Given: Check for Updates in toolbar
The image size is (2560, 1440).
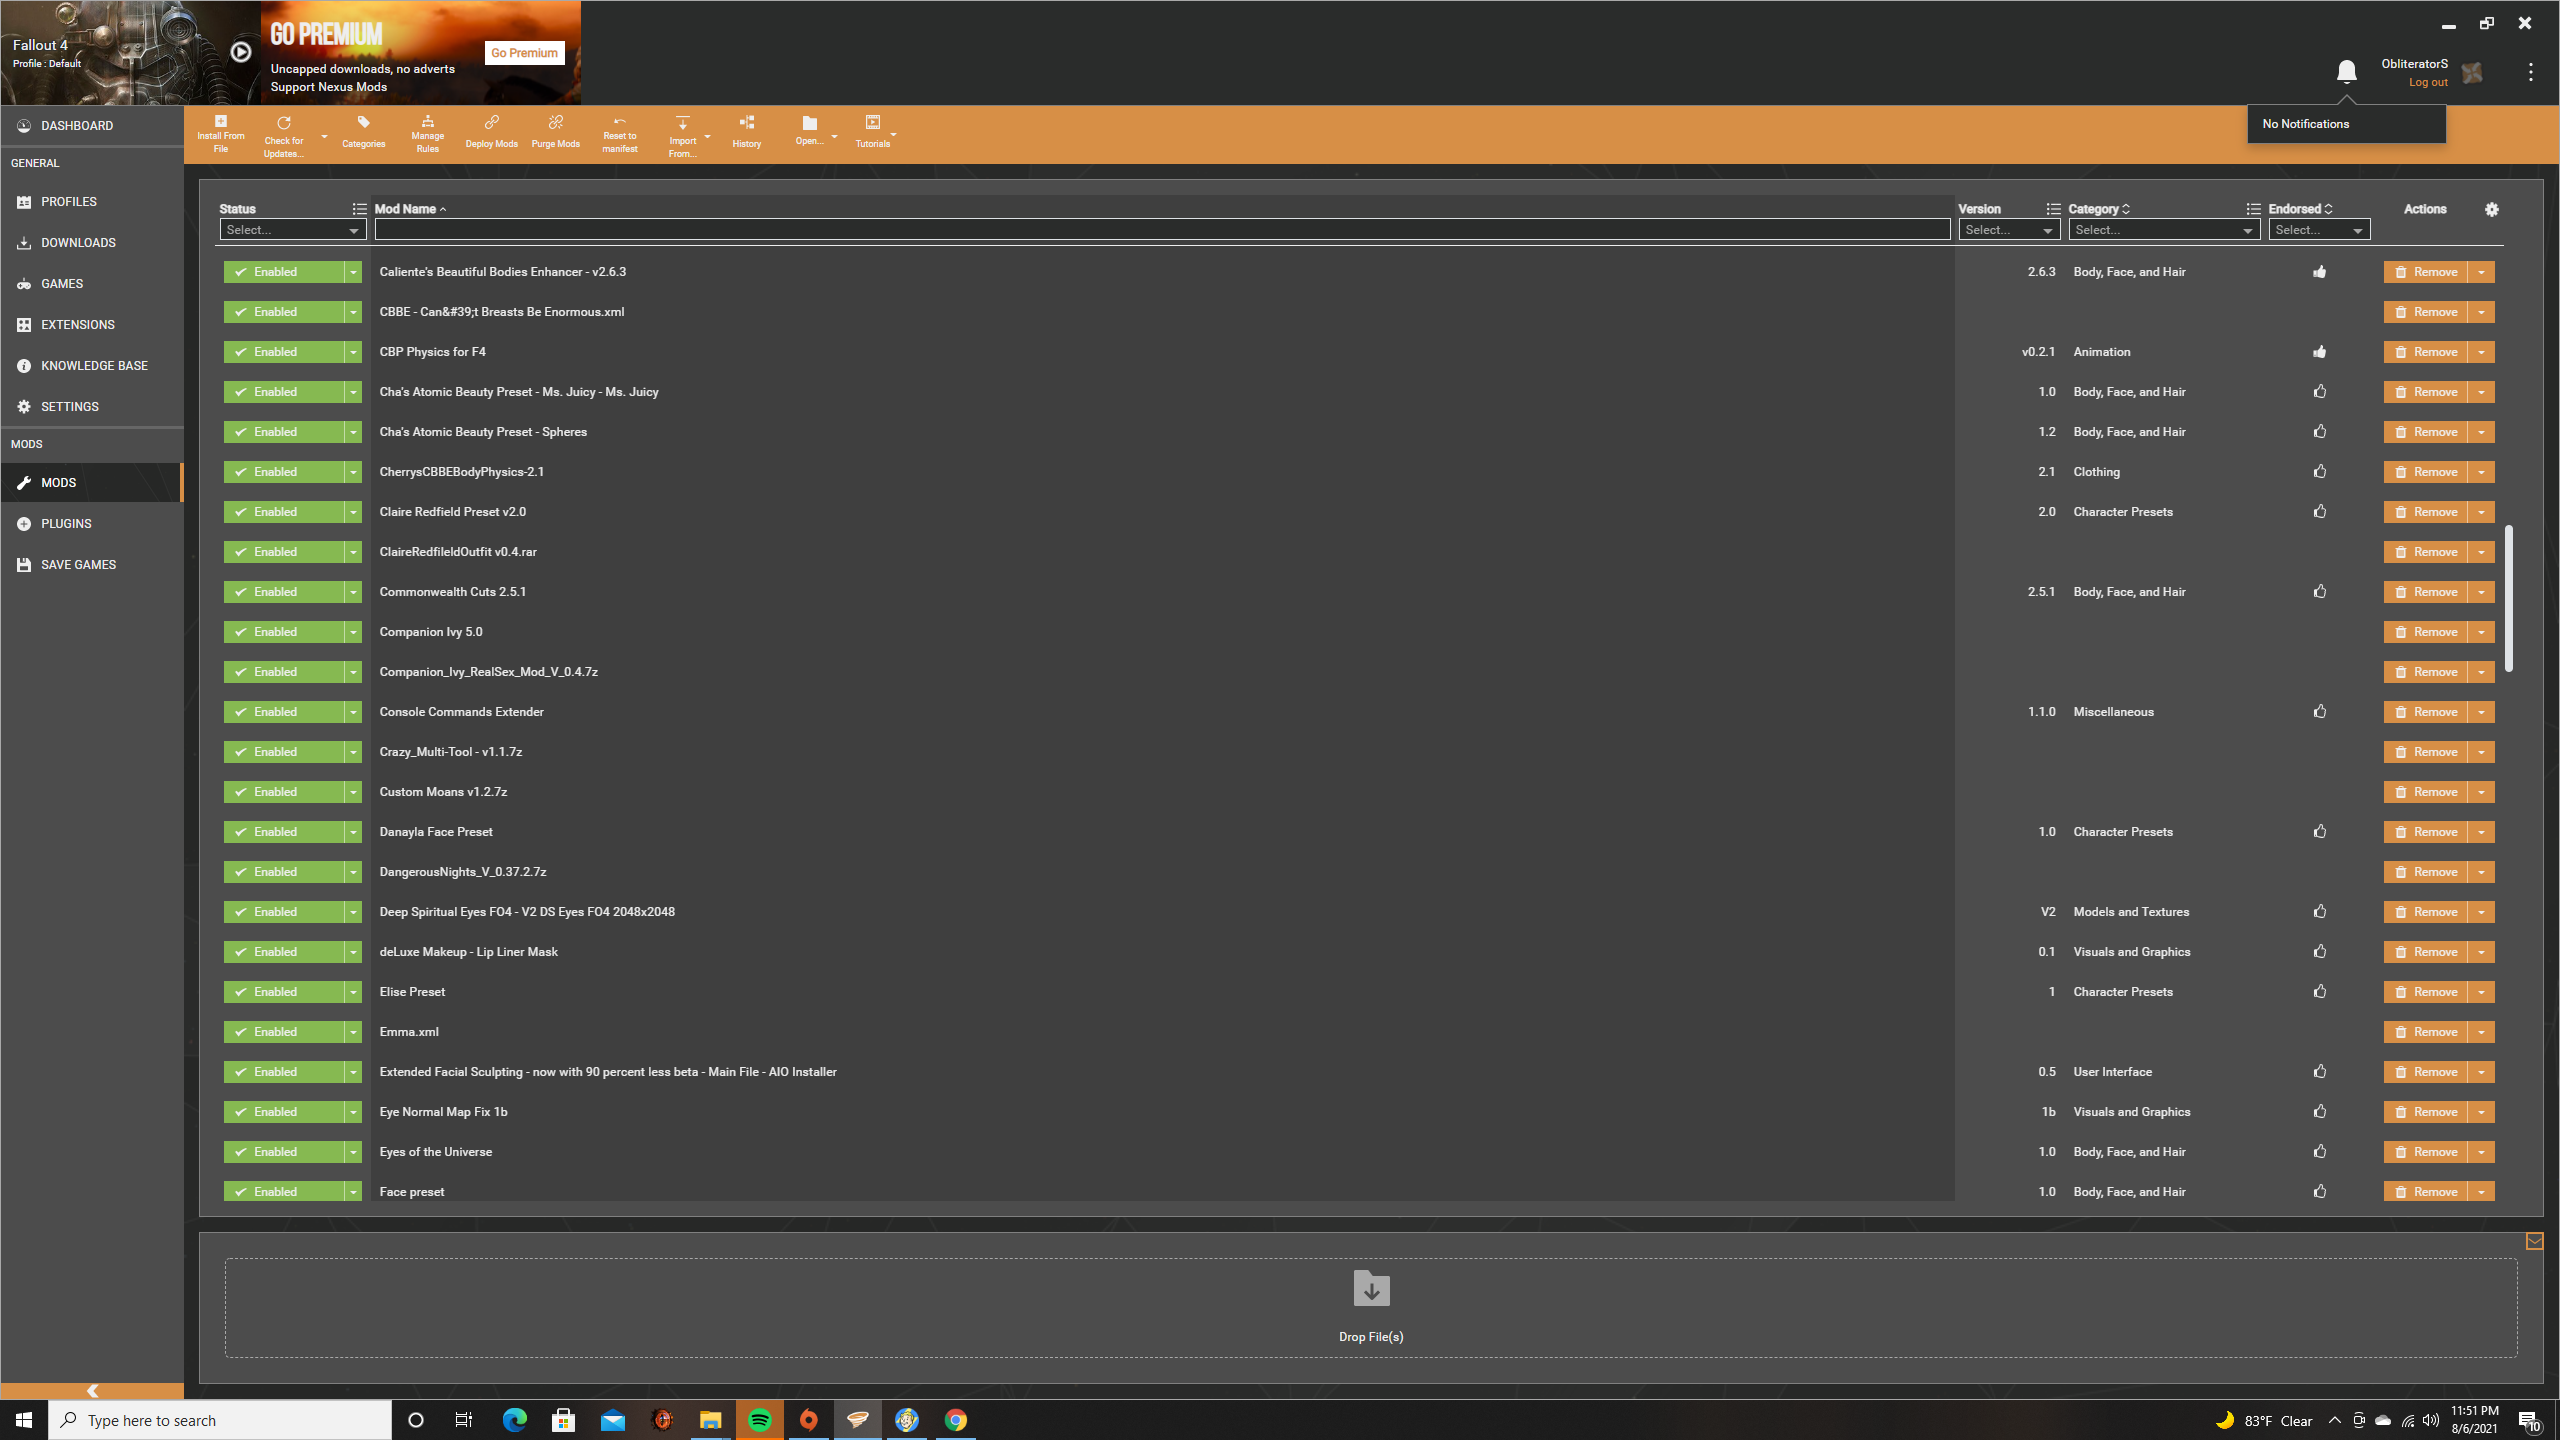Looking at the screenshot, I should tap(284, 135).
